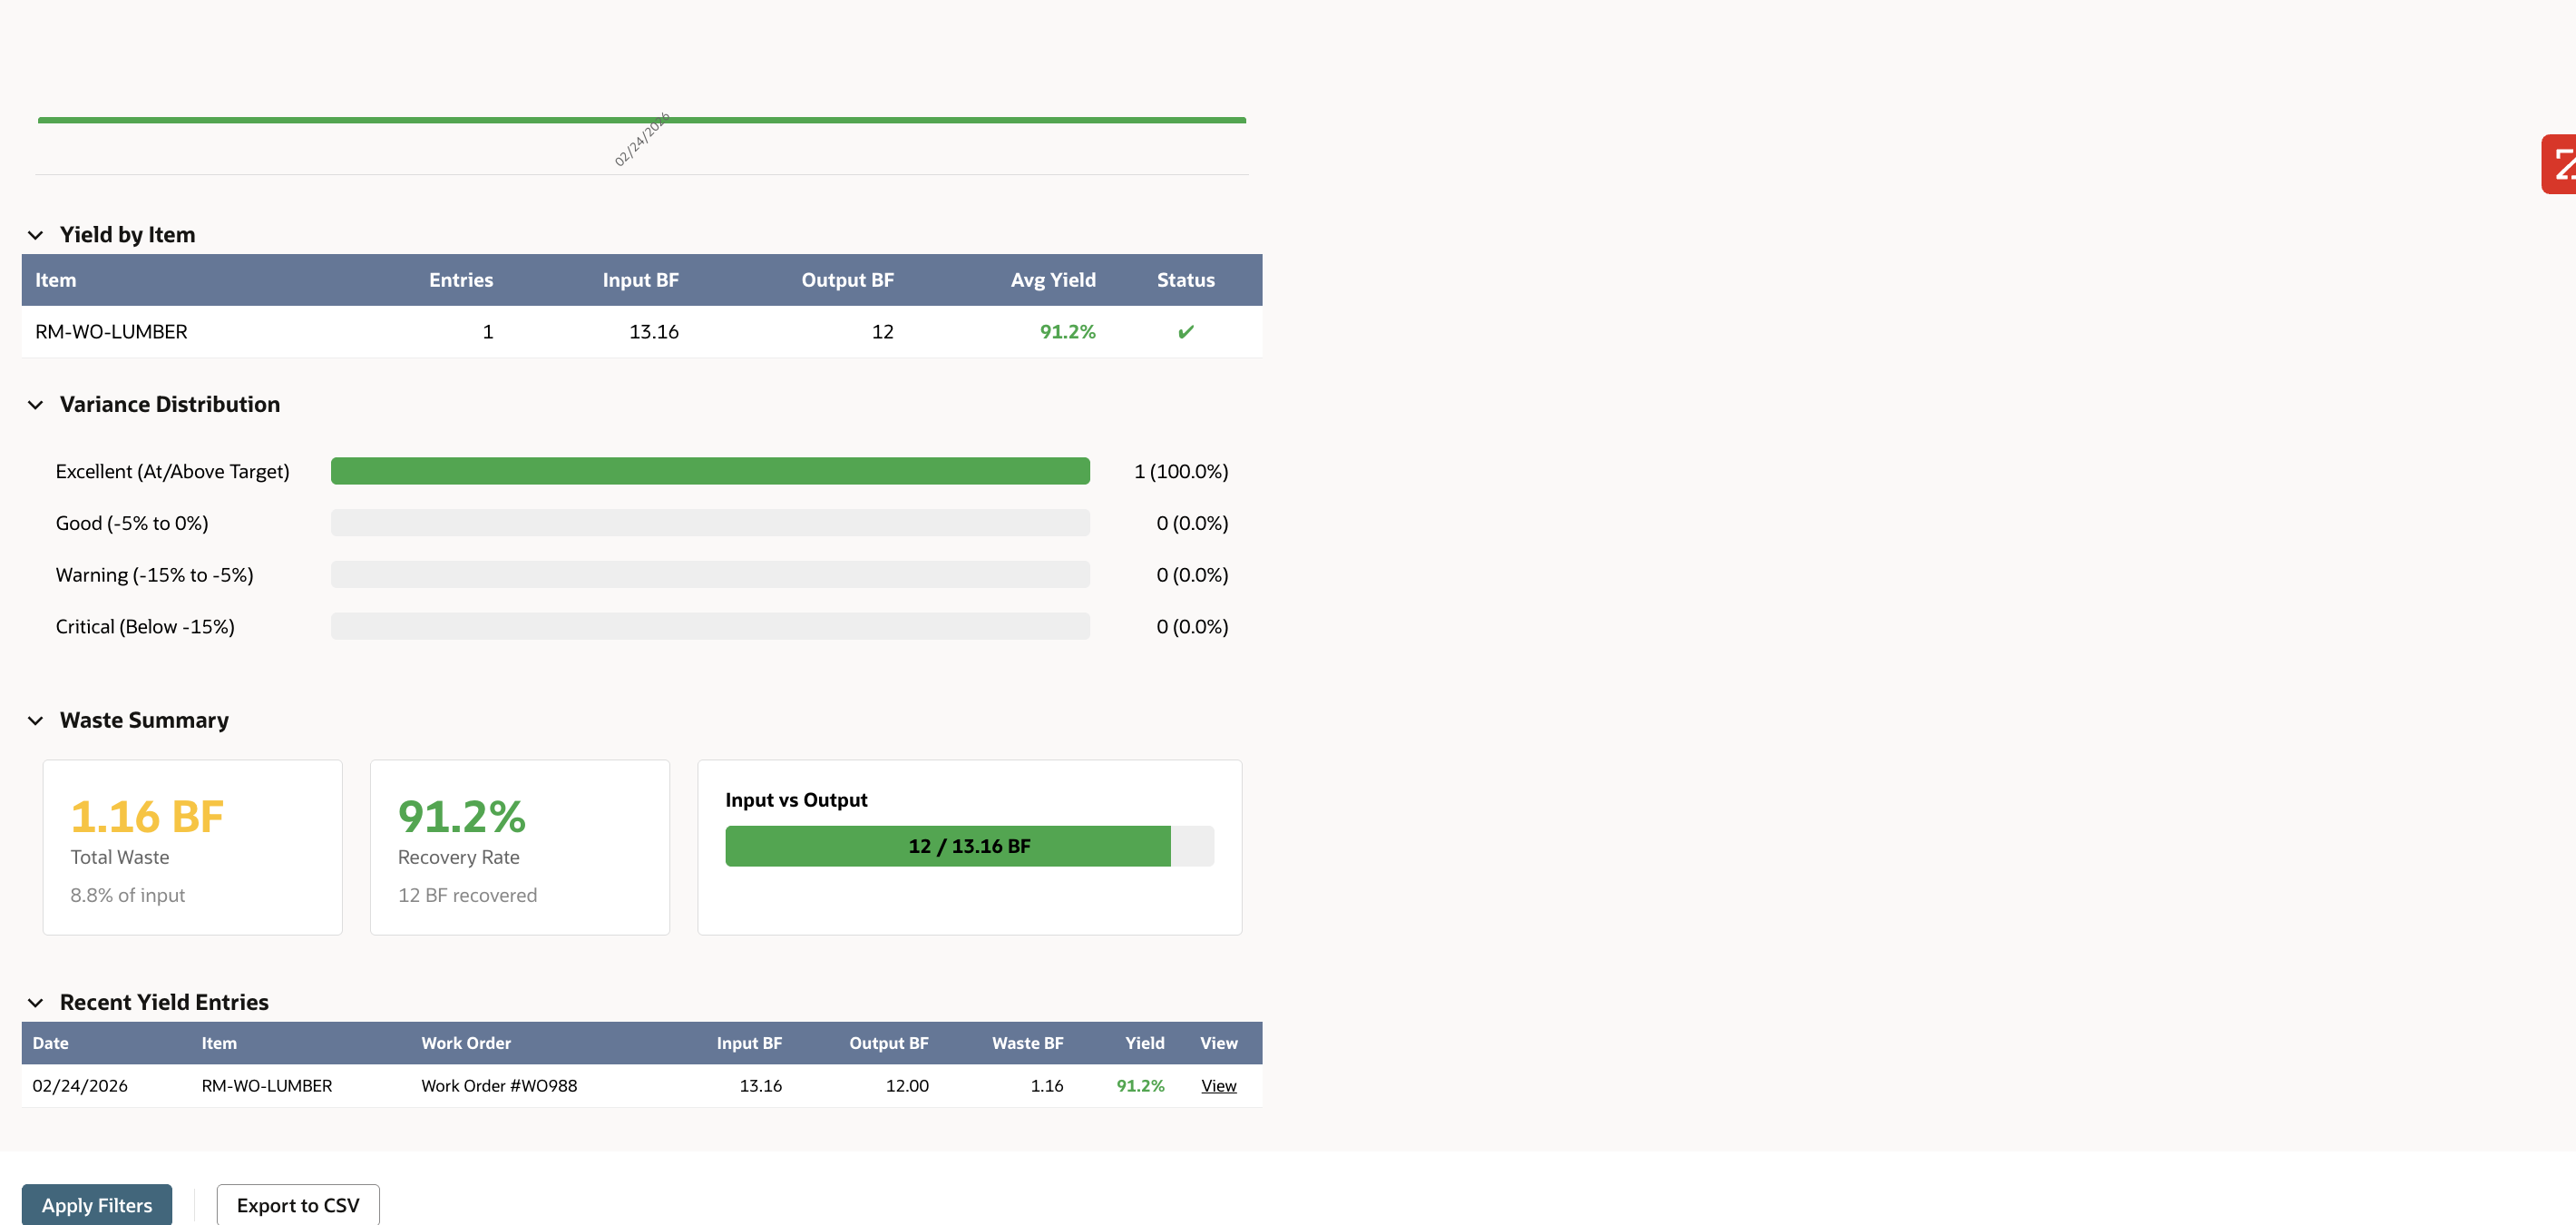The image size is (2576, 1225).
Task: Sort Recent Yield Entries by Date header
Action: (50, 1042)
